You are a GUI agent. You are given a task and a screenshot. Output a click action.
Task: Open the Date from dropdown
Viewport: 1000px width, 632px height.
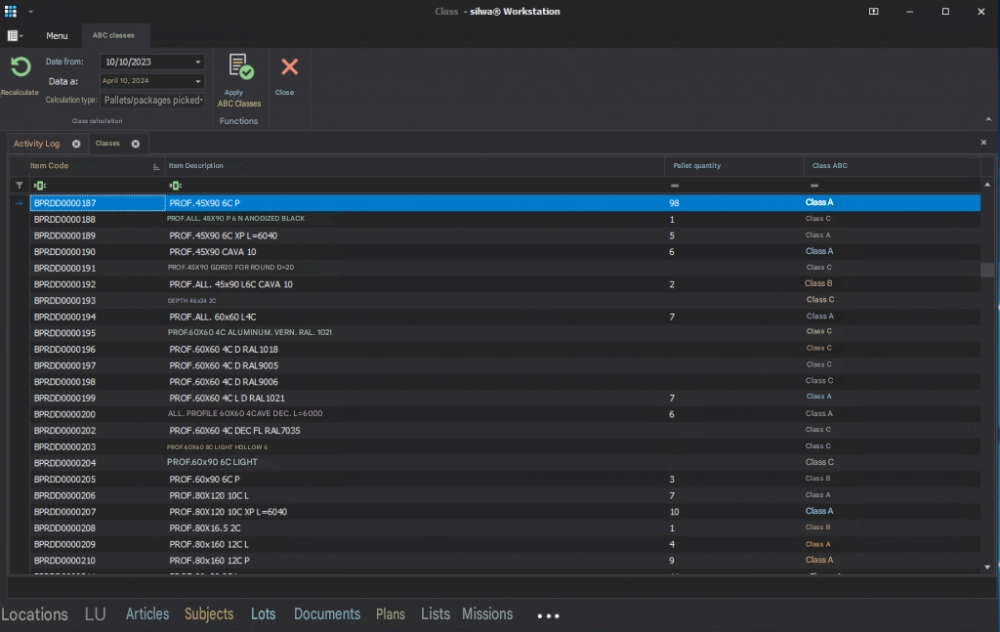pyautogui.click(x=198, y=62)
